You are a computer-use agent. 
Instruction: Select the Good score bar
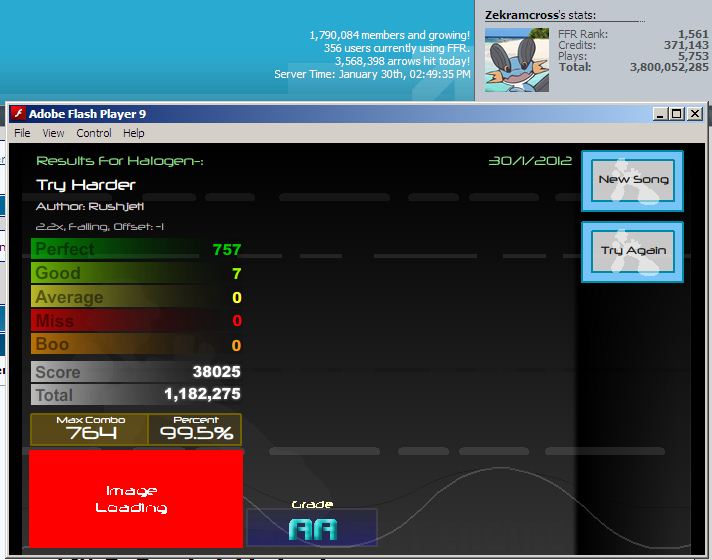point(136,273)
